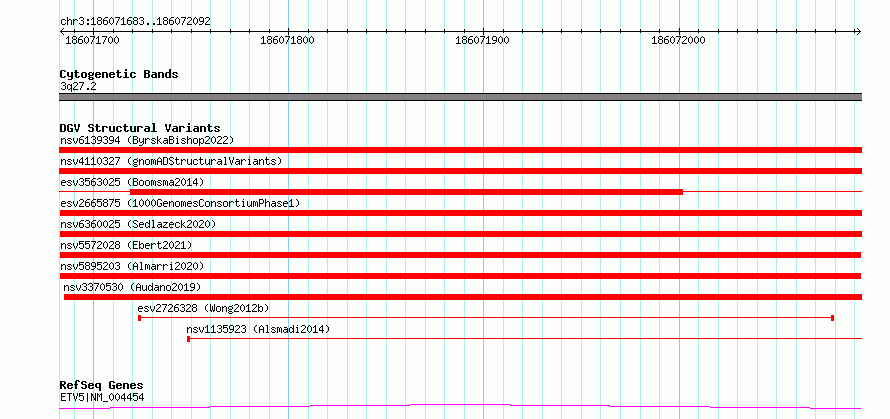Click the esv2665875 1000GenomesConsortiumPhase1 label
The width and height of the screenshot is (890, 419).
(x=180, y=203)
